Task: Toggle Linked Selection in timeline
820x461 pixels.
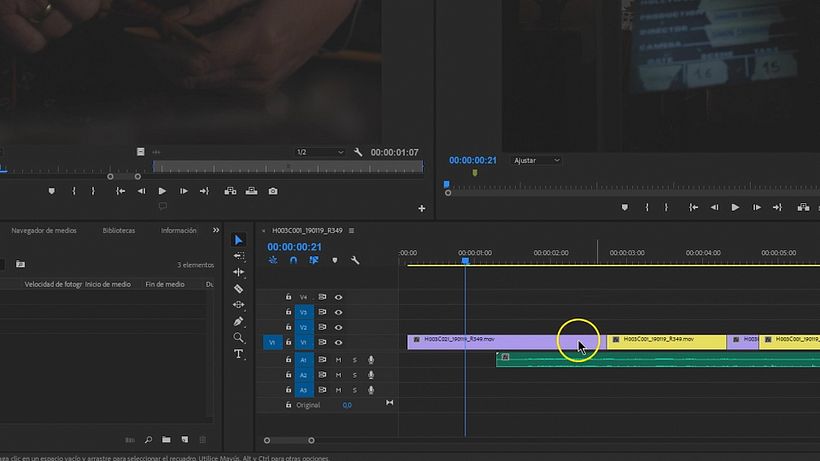Action: pyautogui.click(x=314, y=260)
